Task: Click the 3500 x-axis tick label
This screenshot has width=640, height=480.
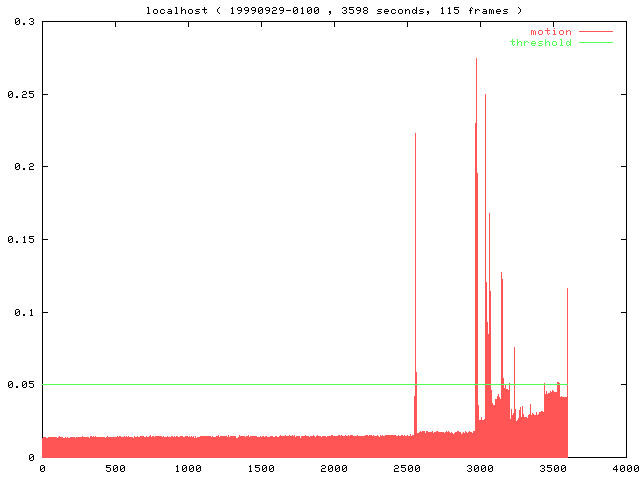Action: pyautogui.click(x=553, y=468)
